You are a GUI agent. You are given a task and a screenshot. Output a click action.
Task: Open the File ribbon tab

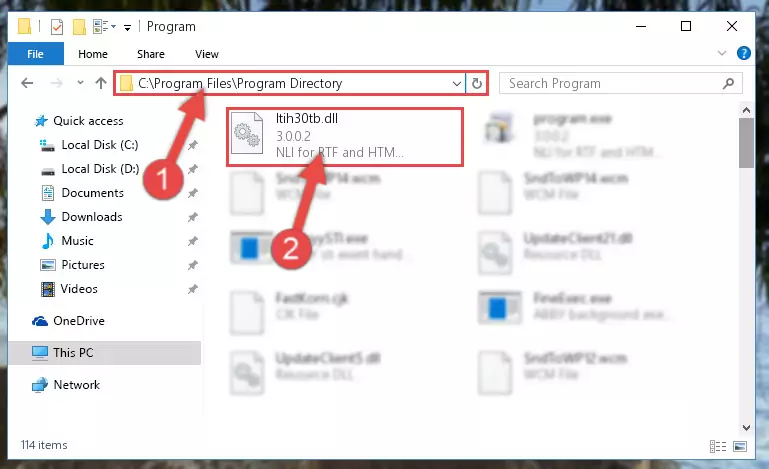click(x=35, y=53)
